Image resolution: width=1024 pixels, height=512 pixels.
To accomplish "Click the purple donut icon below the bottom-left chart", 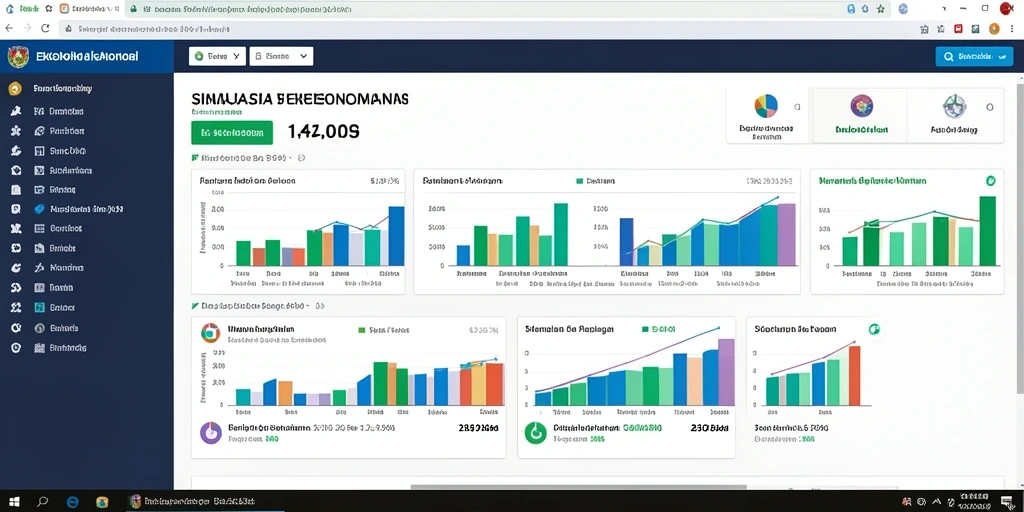I will point(211,432).
